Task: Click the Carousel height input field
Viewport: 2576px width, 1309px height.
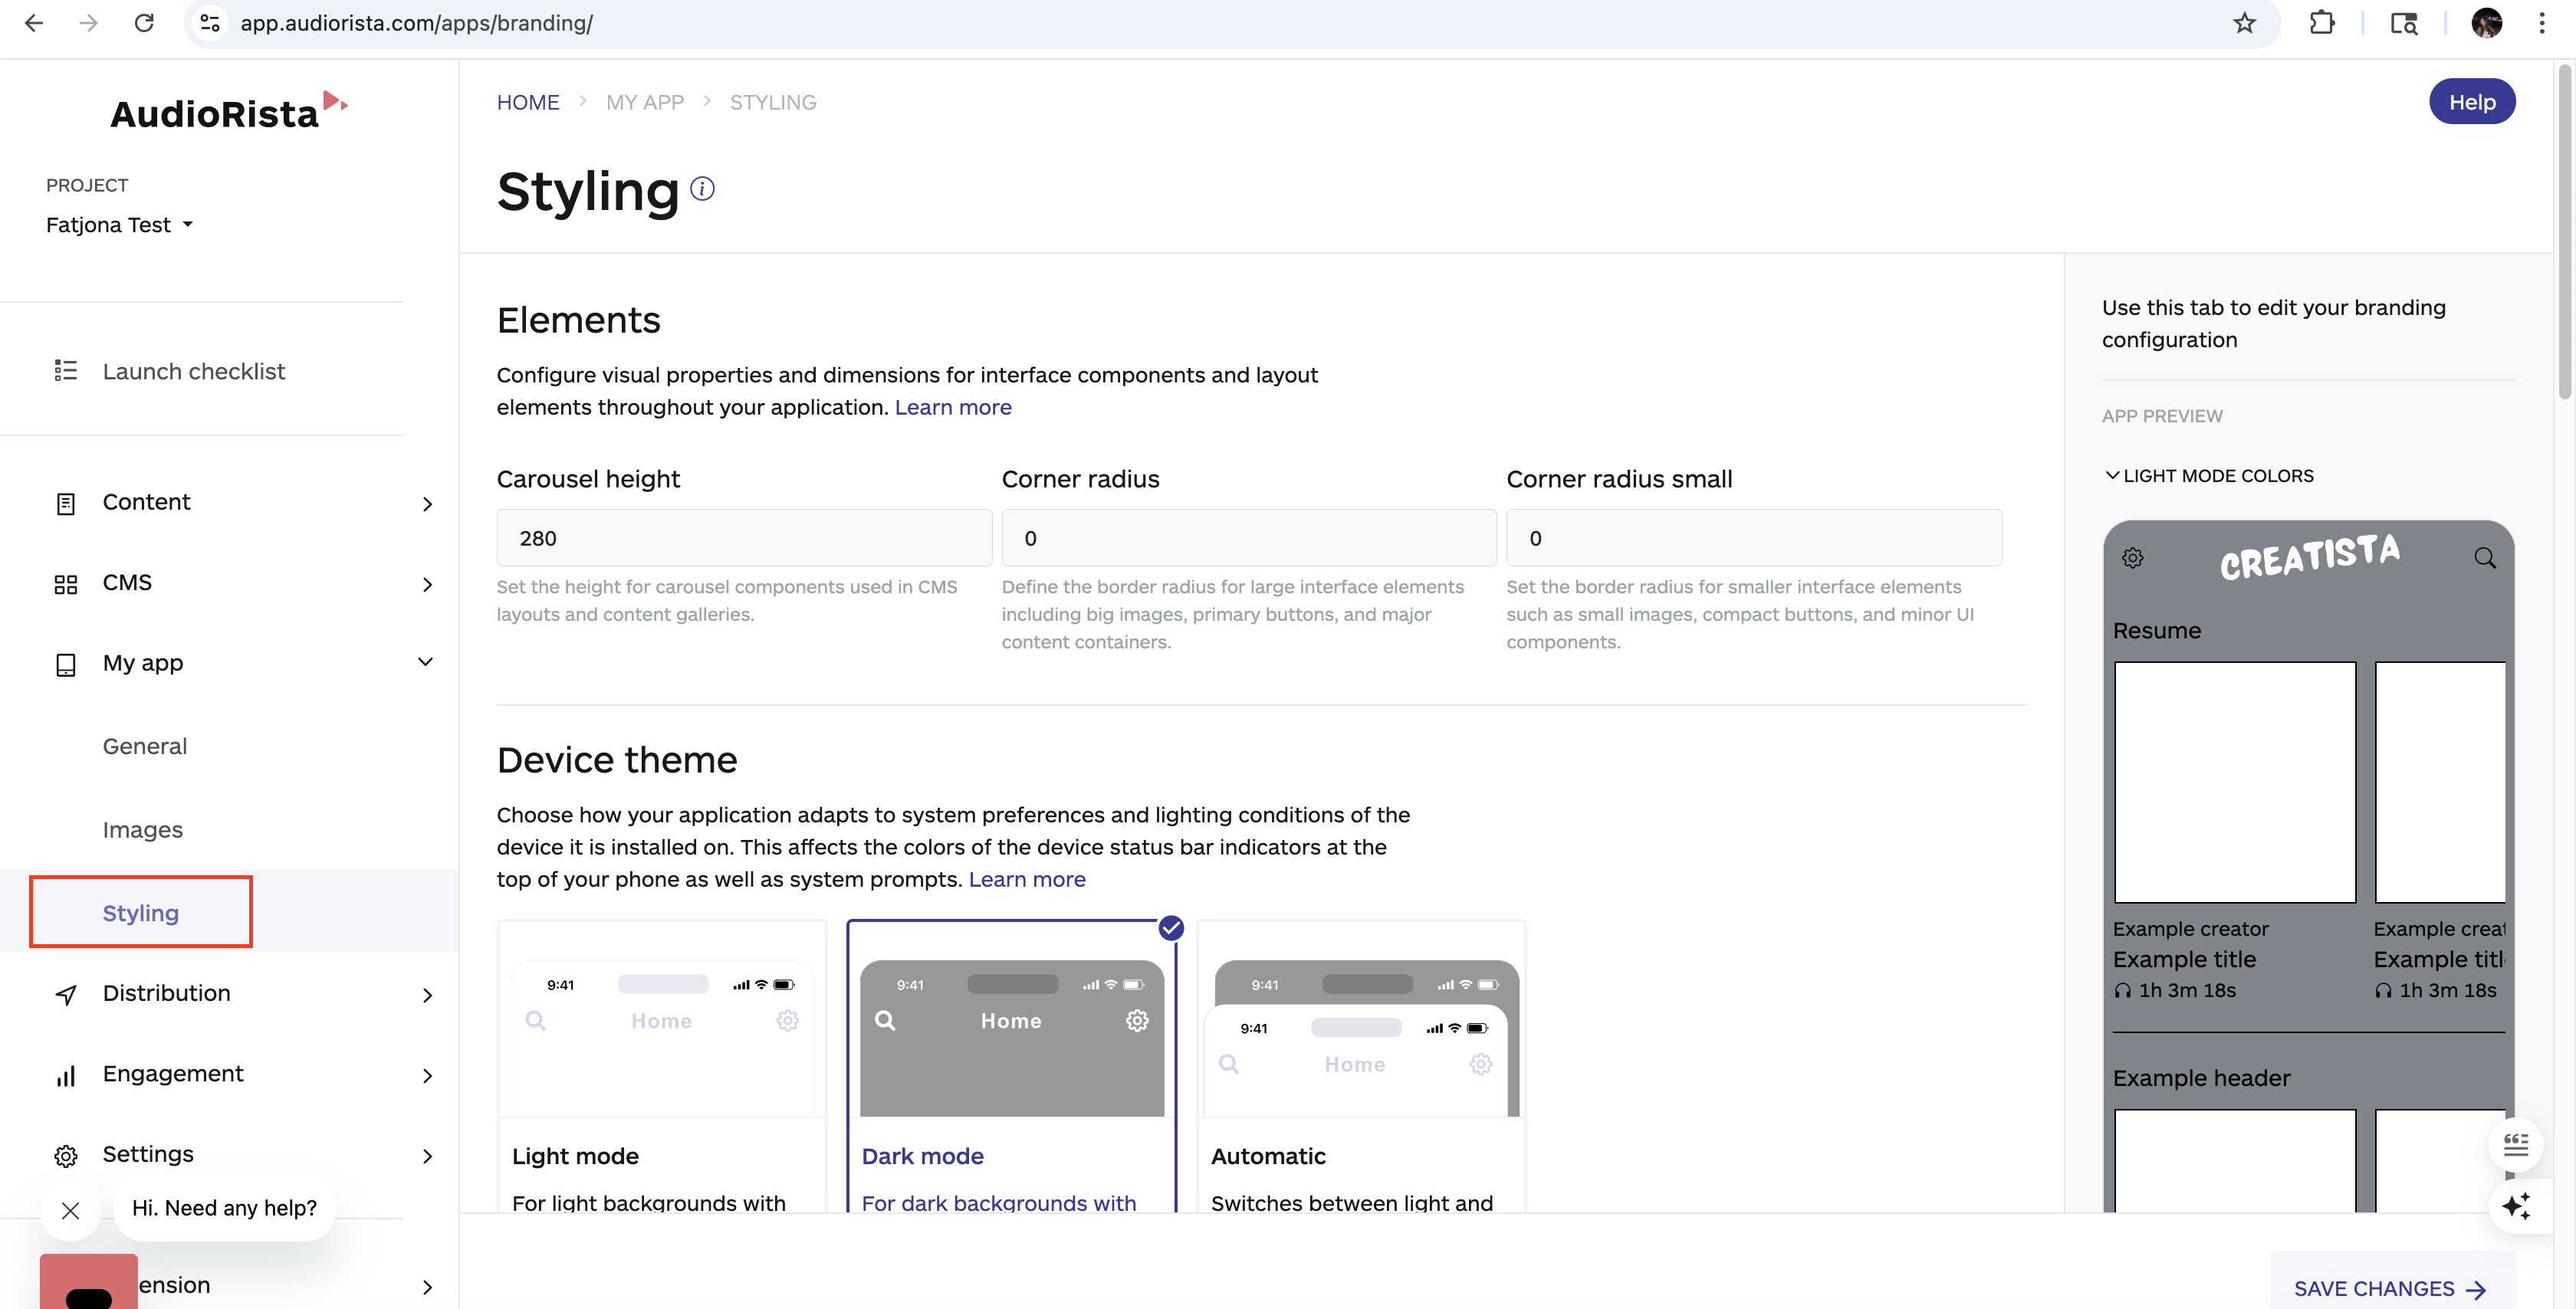Action: click(742, 538)
